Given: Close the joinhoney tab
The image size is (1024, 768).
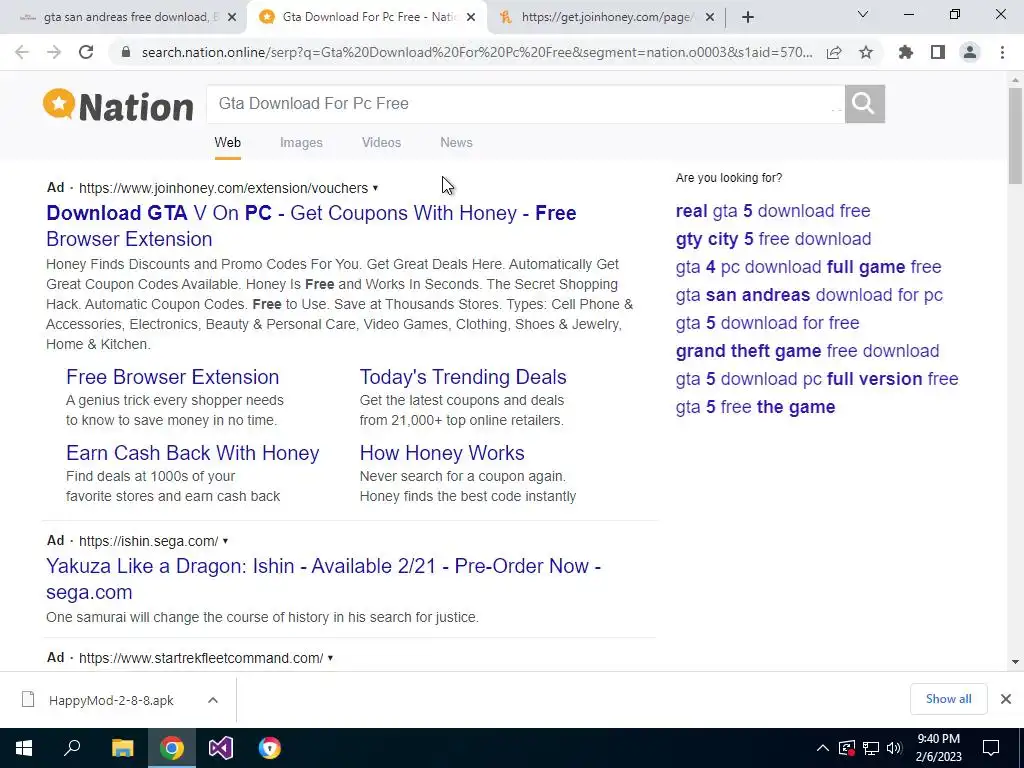Looking at the screenshot, I should [710, 17].
